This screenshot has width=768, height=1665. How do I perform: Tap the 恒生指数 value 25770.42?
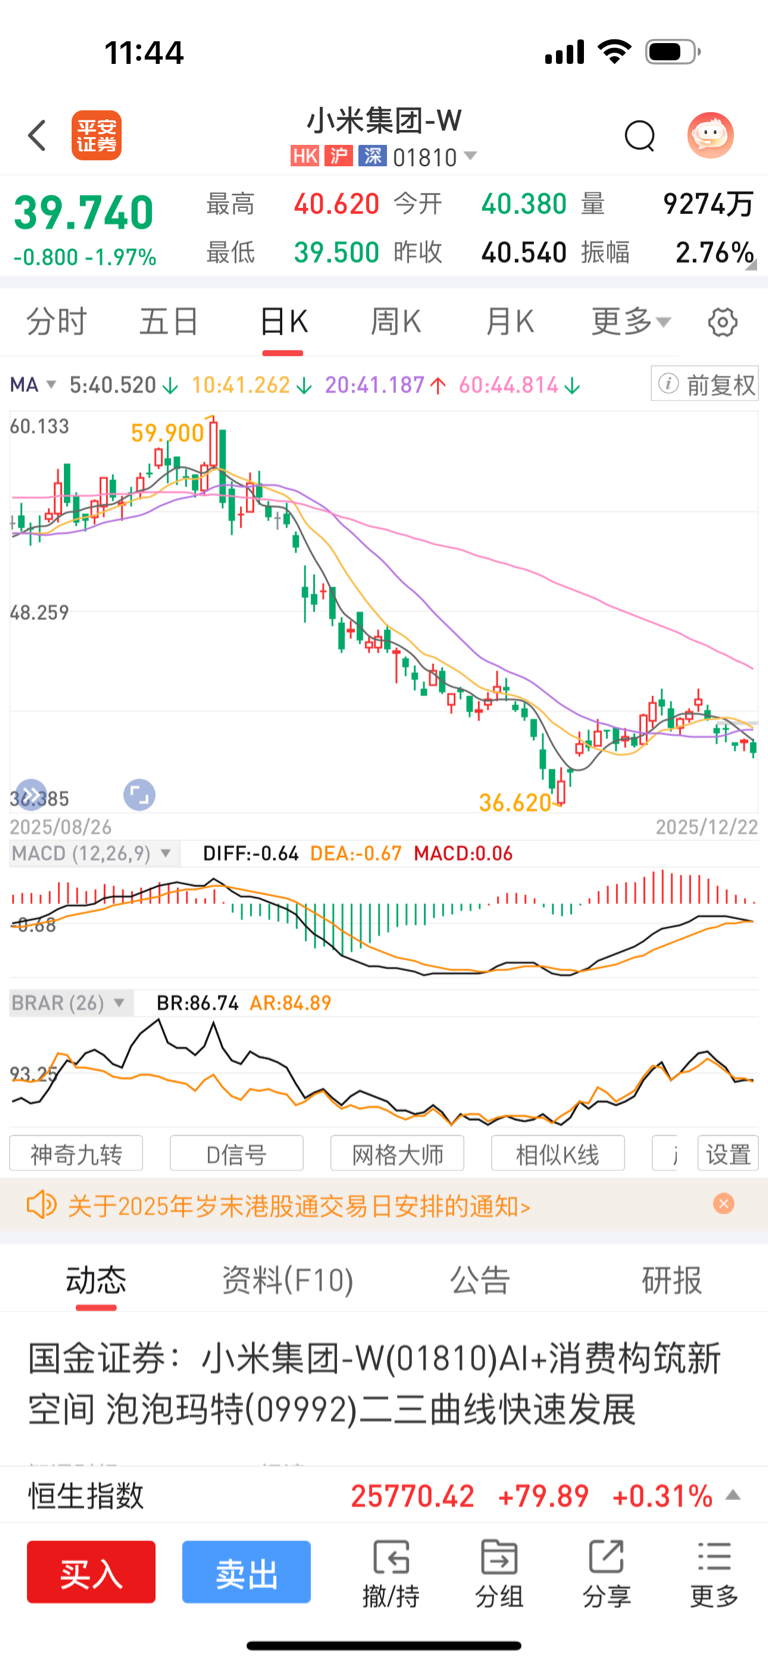coord(412,1496)
